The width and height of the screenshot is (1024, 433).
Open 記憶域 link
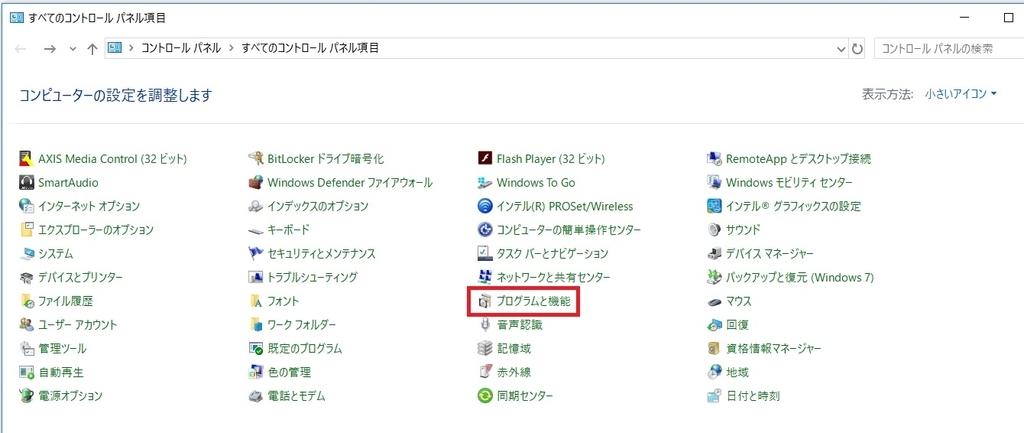513,348
